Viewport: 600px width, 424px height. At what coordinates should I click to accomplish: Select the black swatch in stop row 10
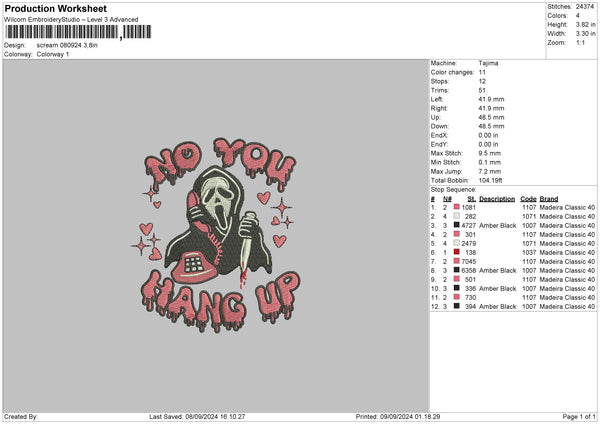point(457,288)
